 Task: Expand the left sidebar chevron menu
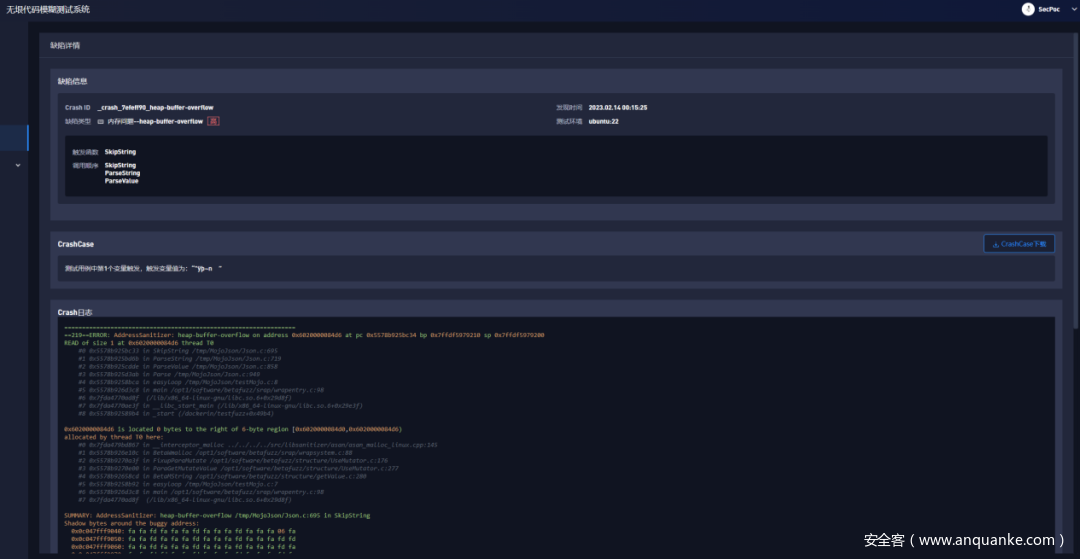pyautogui.click(x=17, y=166)
